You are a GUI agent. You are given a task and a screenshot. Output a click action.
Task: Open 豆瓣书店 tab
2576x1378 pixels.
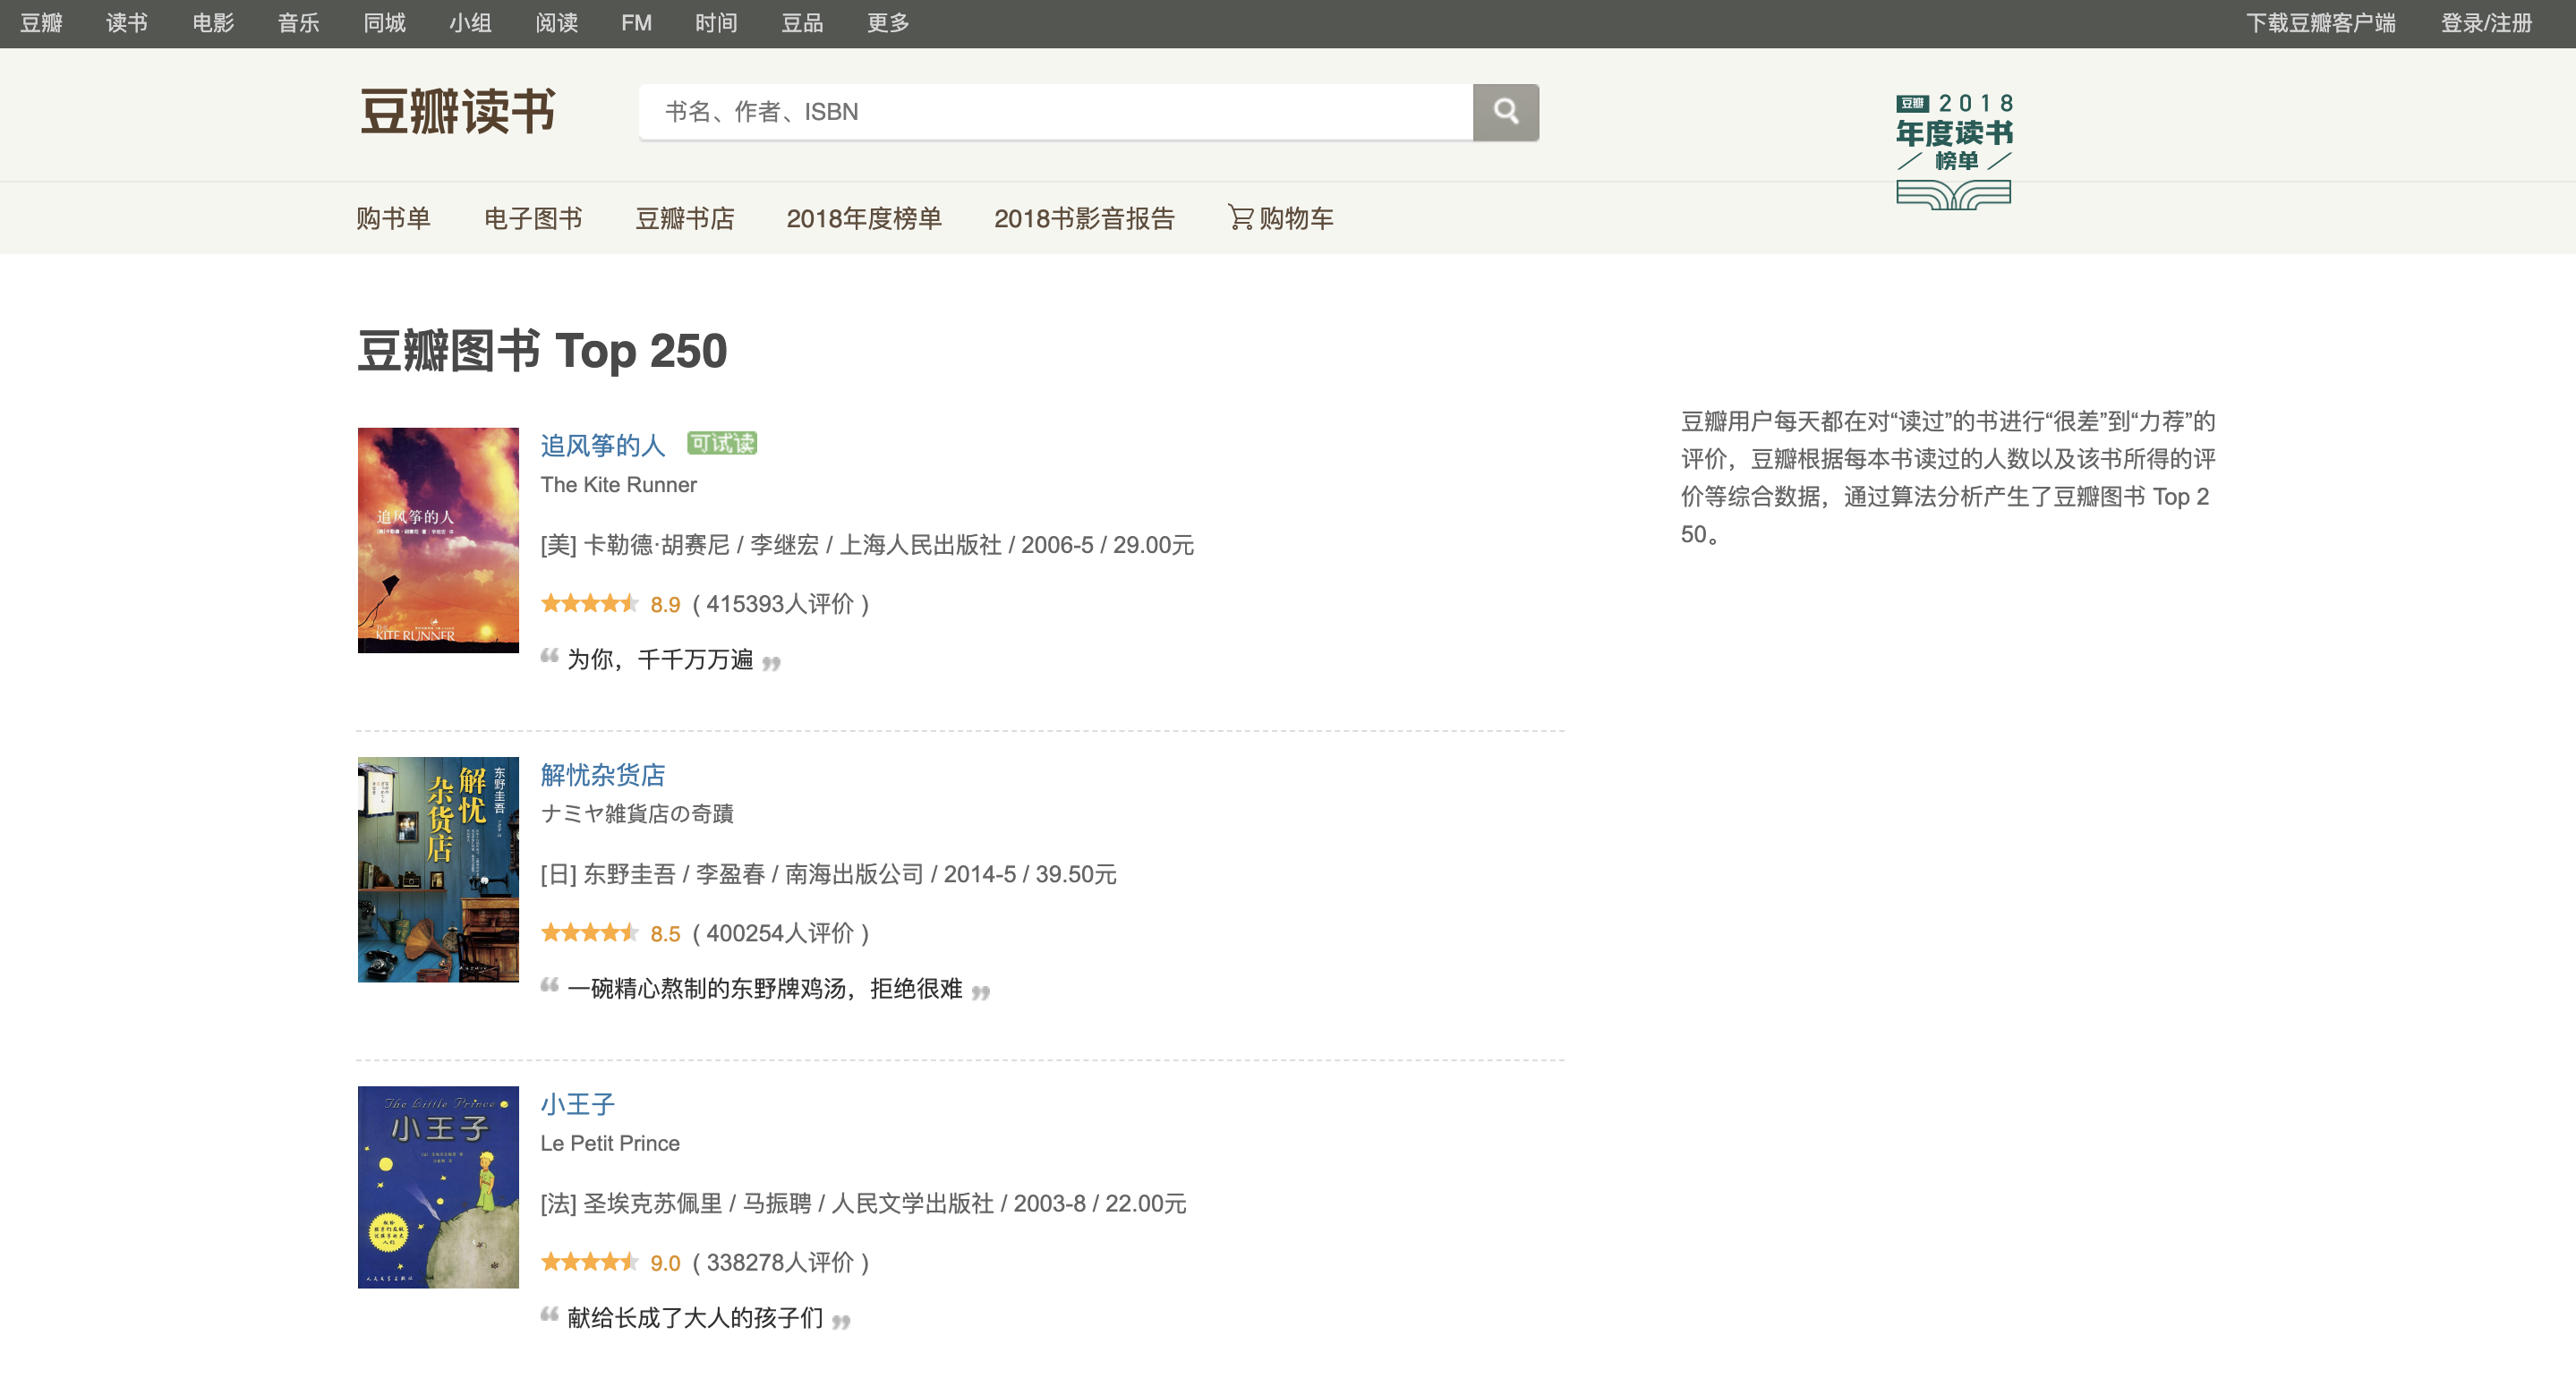click(685, 218)
